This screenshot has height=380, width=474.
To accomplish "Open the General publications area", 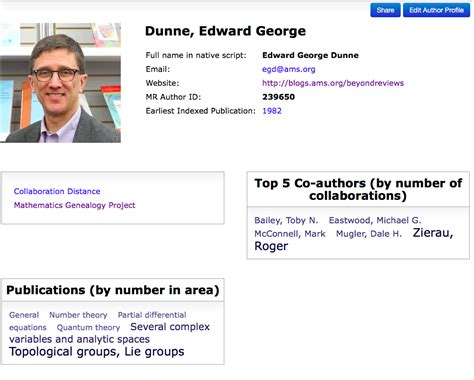I will [x=24, y=315].
